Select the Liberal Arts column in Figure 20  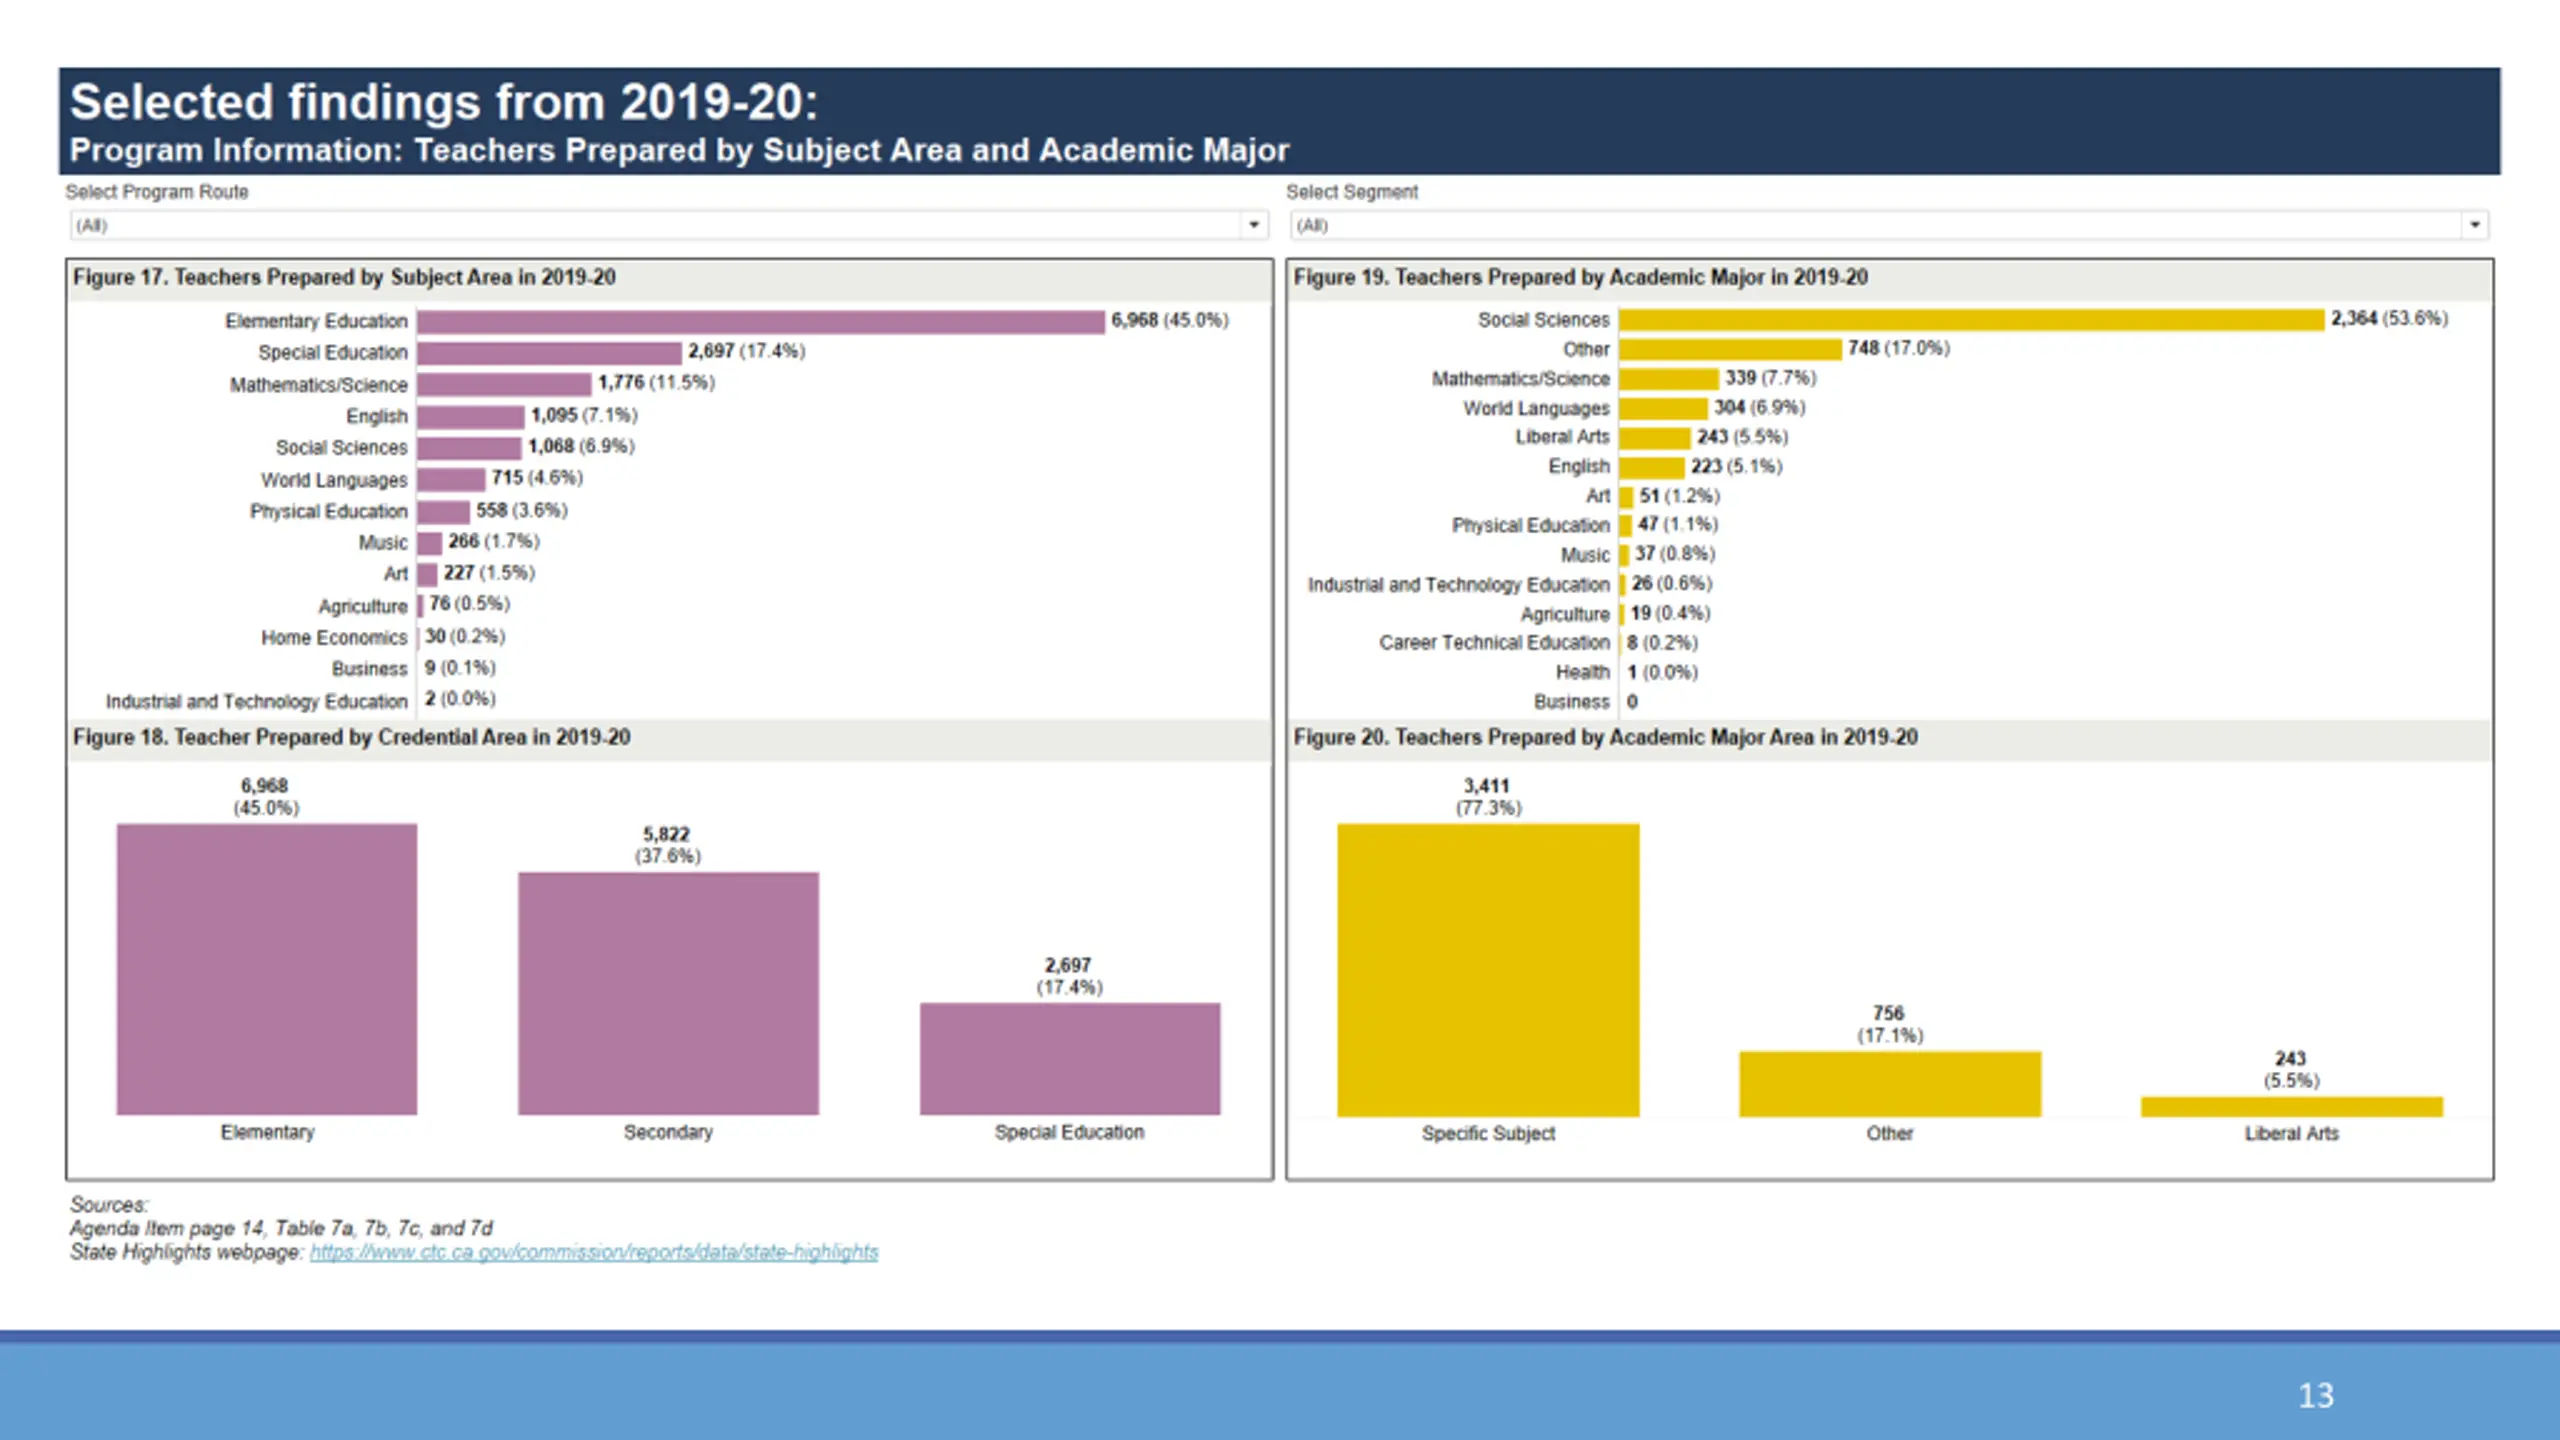[x=2292, y=1107]
